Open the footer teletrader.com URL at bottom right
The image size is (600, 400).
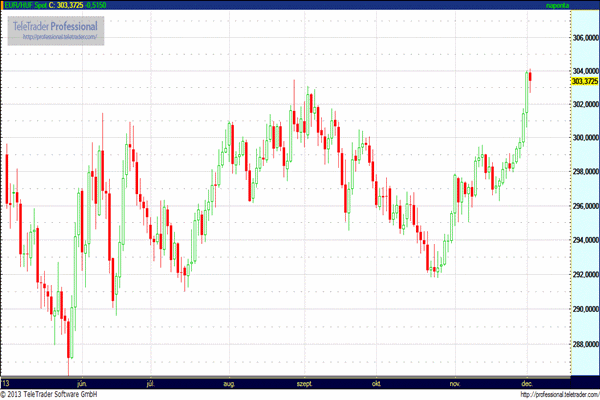click(560, 395)
